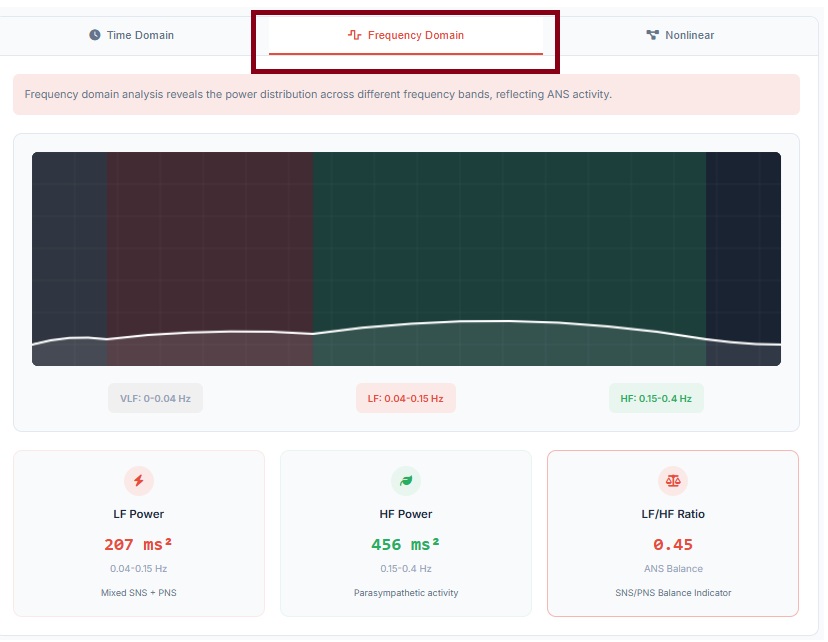
Task: Click the green leaf icon above HF Power
Action: (x=406, y=481)
